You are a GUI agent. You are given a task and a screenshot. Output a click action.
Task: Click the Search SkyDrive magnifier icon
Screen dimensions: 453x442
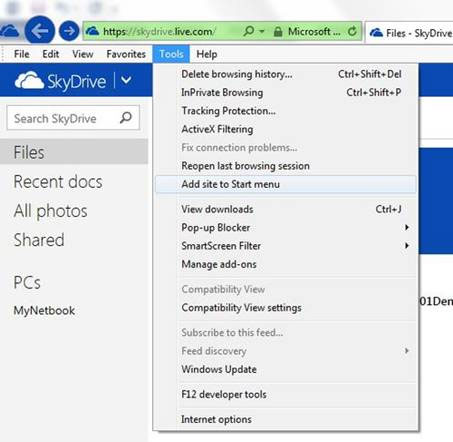(x=126, y=118)
